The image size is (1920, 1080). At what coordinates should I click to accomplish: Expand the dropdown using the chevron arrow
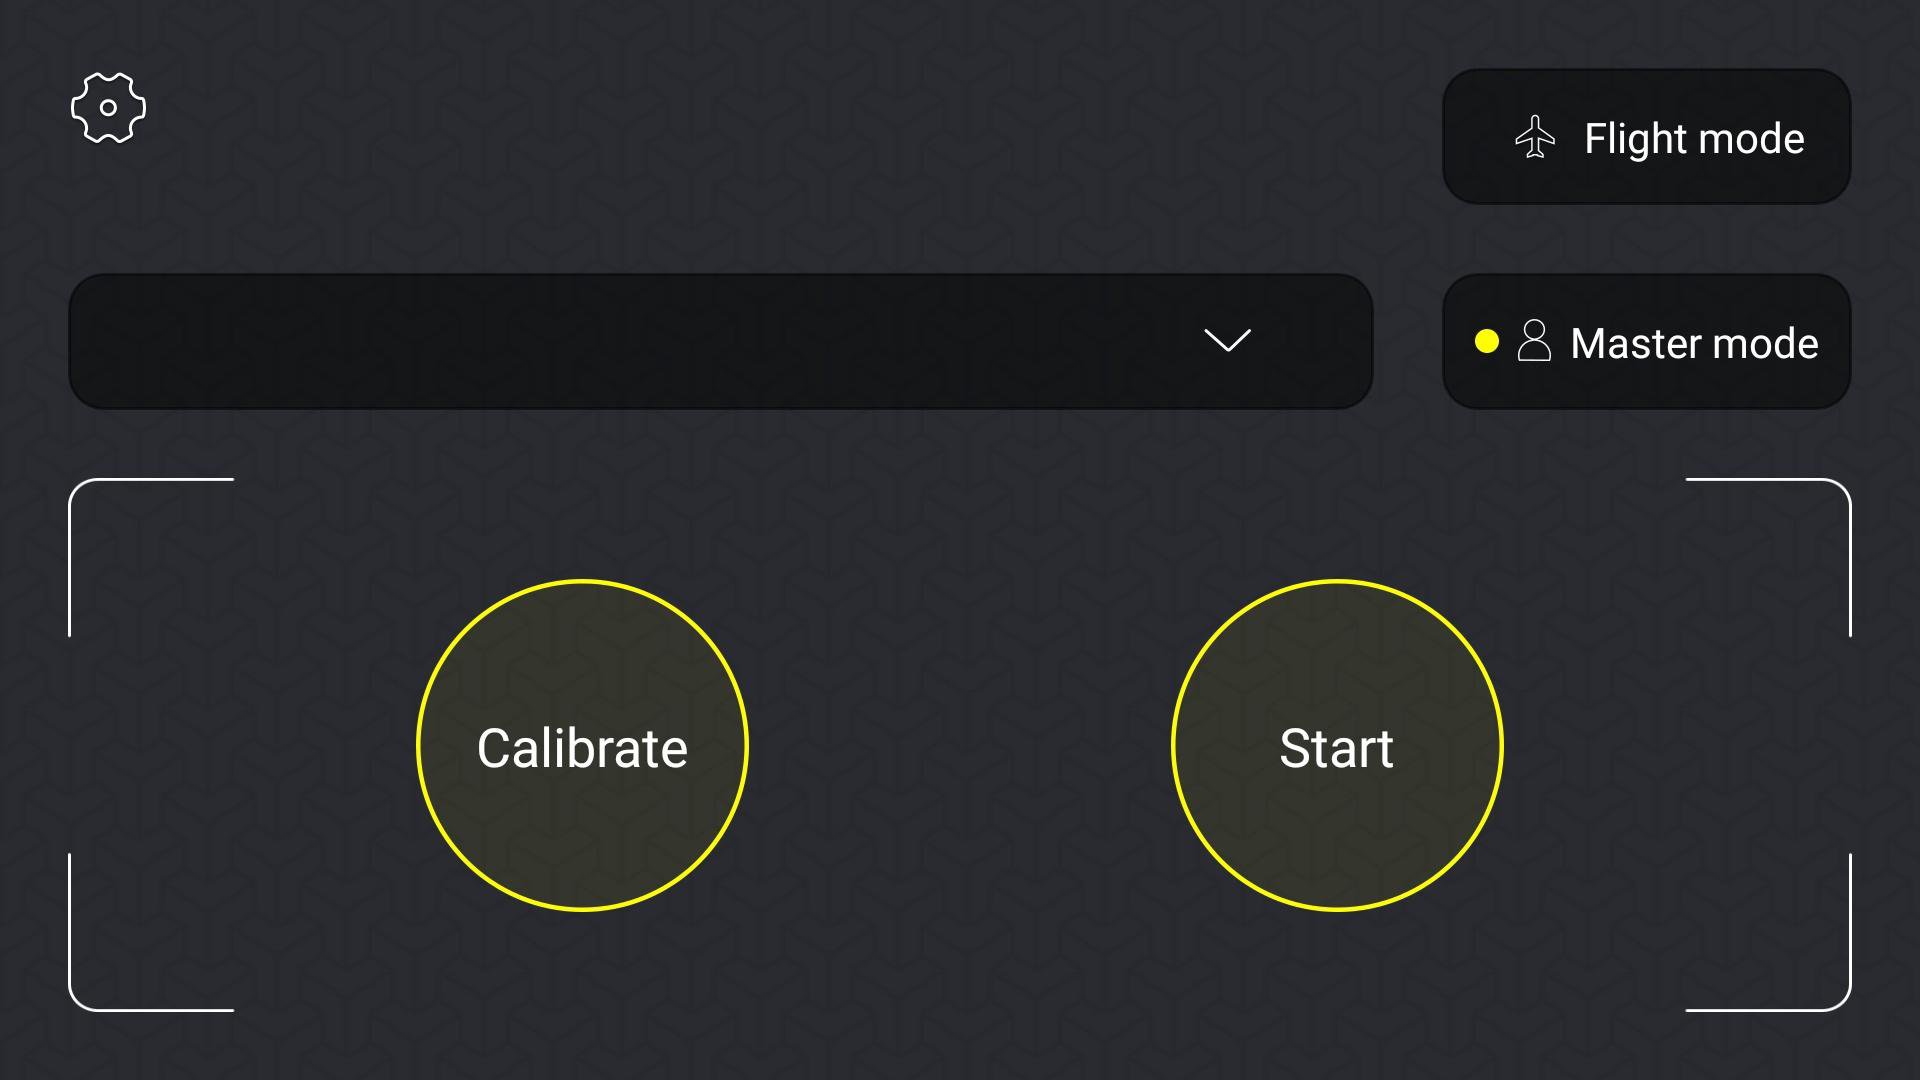[1227, 341]
